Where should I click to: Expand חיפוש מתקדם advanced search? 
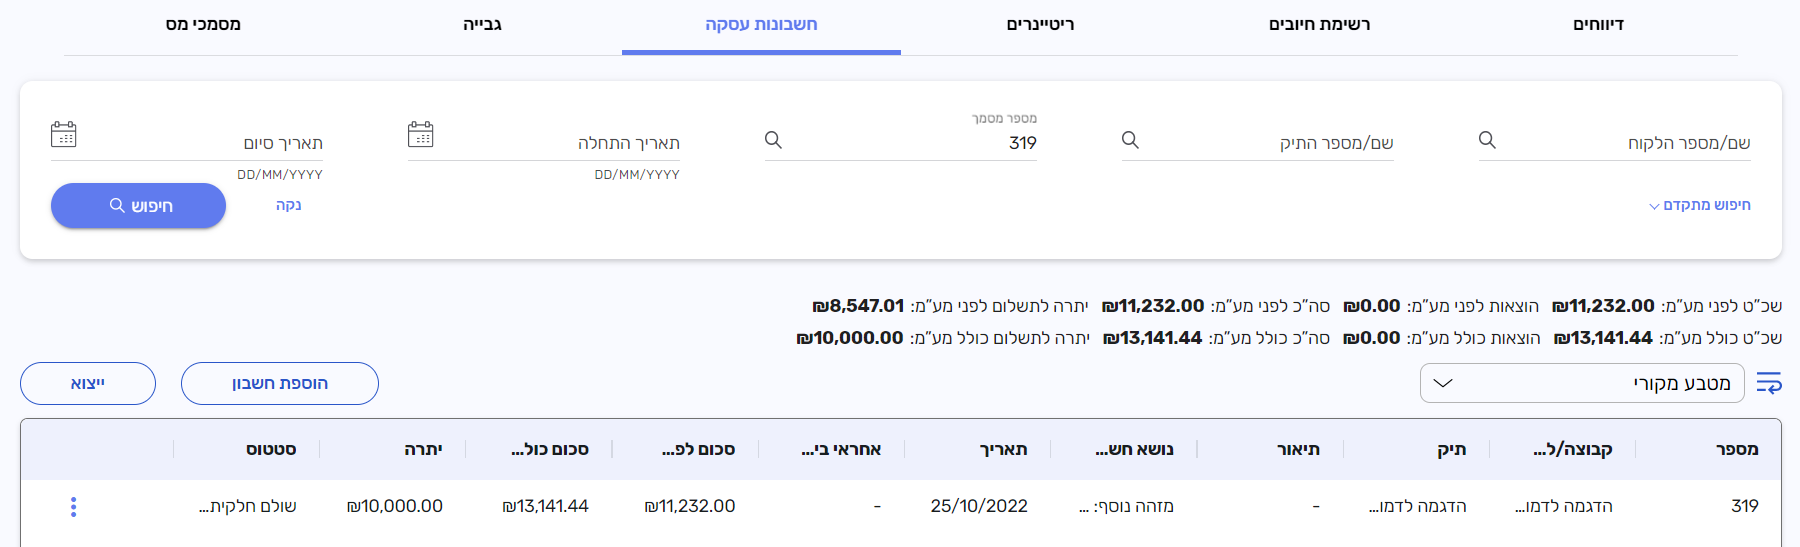coord(1699,205)
